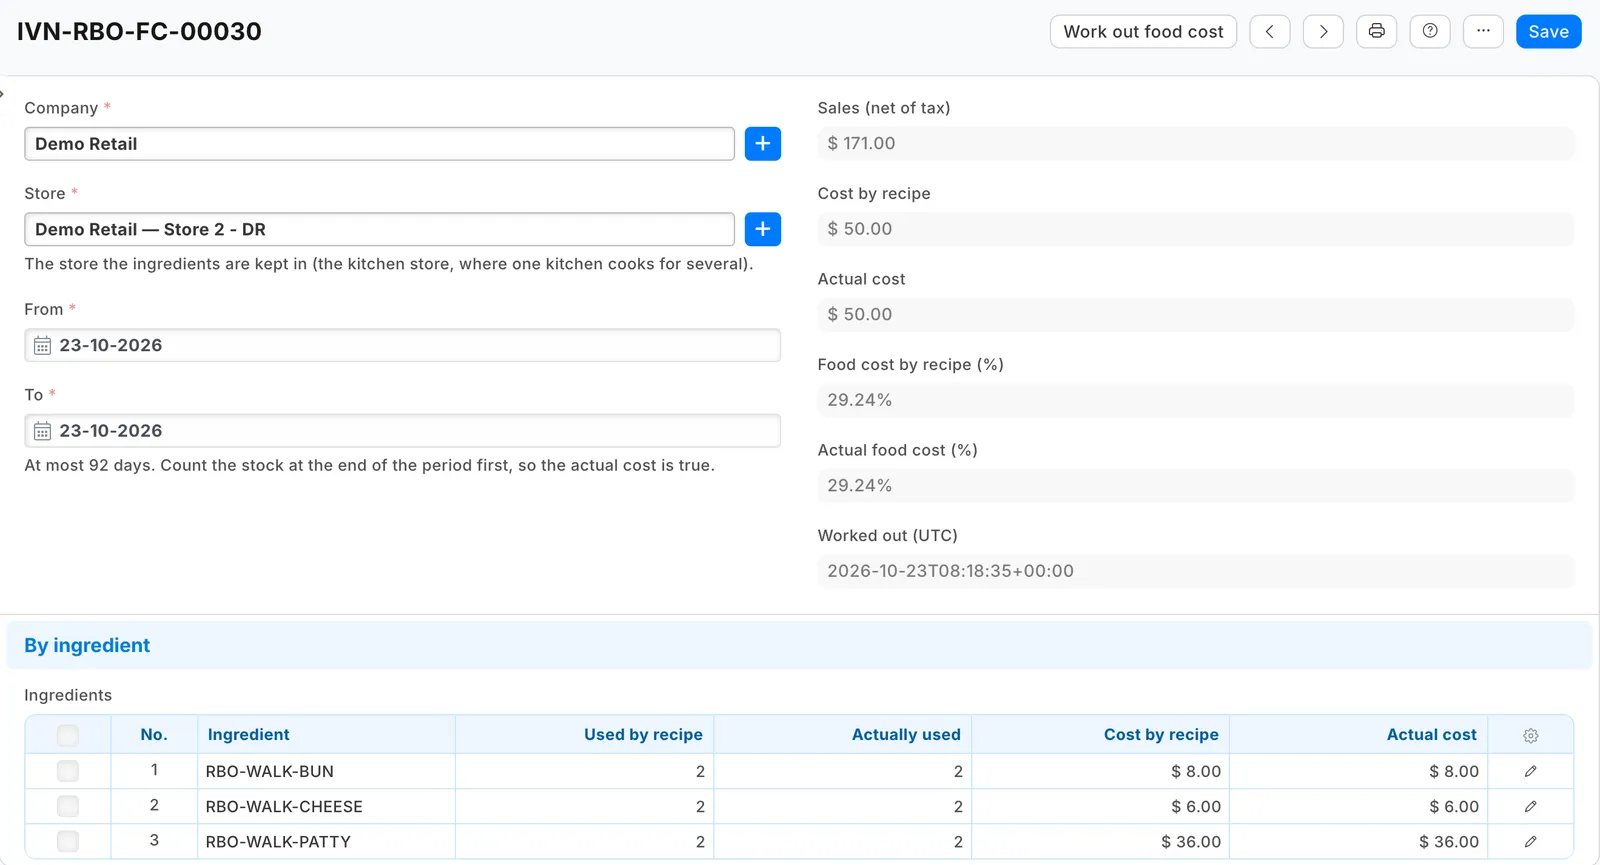
Task: Open the Store field Demo Retail — Store 2
Action: click(379, 229)
